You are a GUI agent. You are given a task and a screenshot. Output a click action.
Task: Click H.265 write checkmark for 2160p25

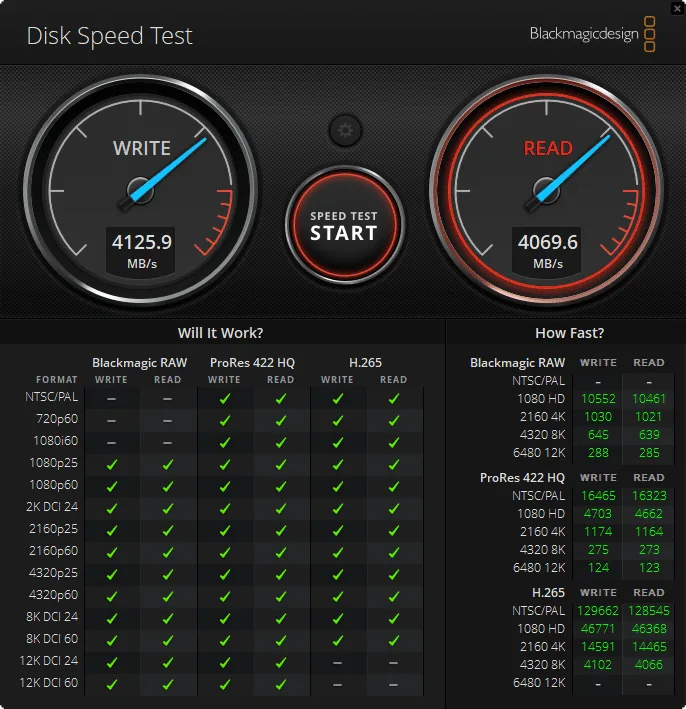coord(338,530)
